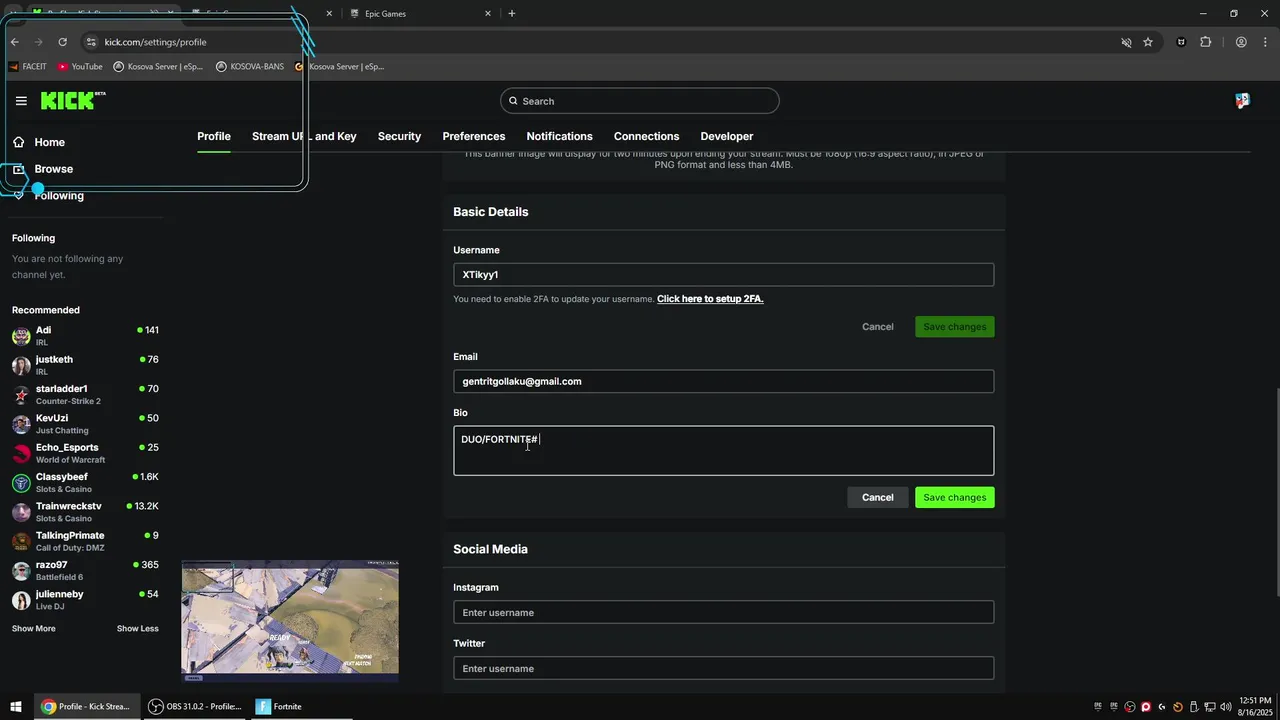The height and width of the screenshot is (720, 1280).
Task: Click Adi's channel avatar
Action: pyautogui.click(x=21, y=336)
